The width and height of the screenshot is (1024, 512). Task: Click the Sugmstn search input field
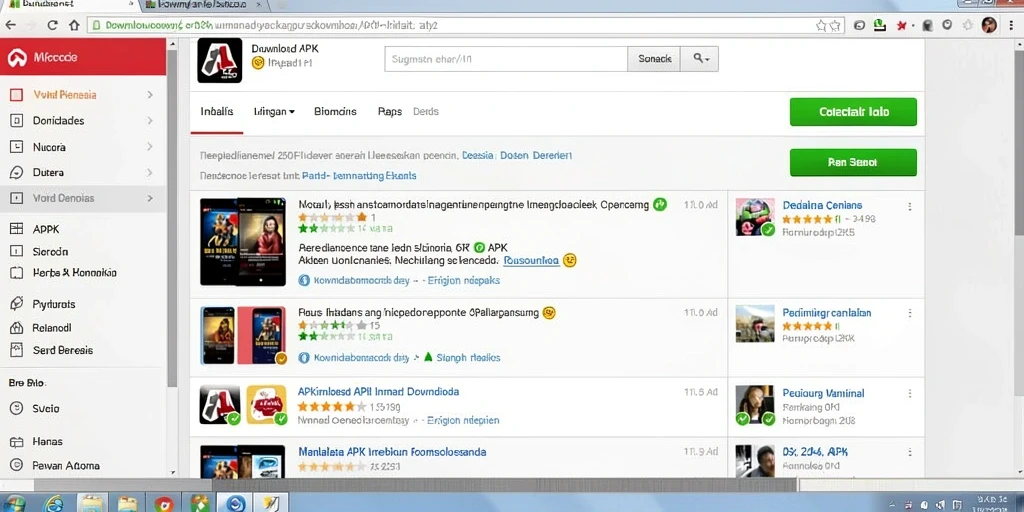(x=506, y=59)
